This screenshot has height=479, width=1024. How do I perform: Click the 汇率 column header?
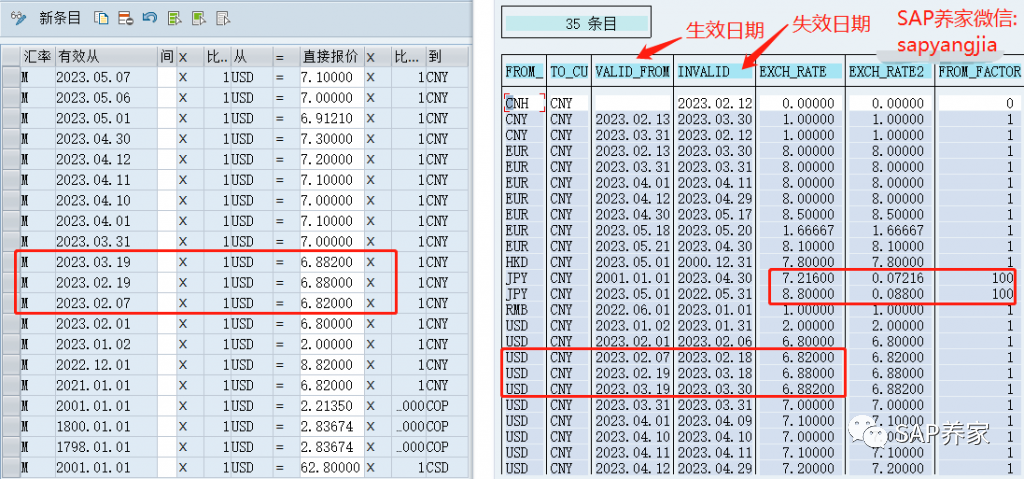tap(37, 57)
